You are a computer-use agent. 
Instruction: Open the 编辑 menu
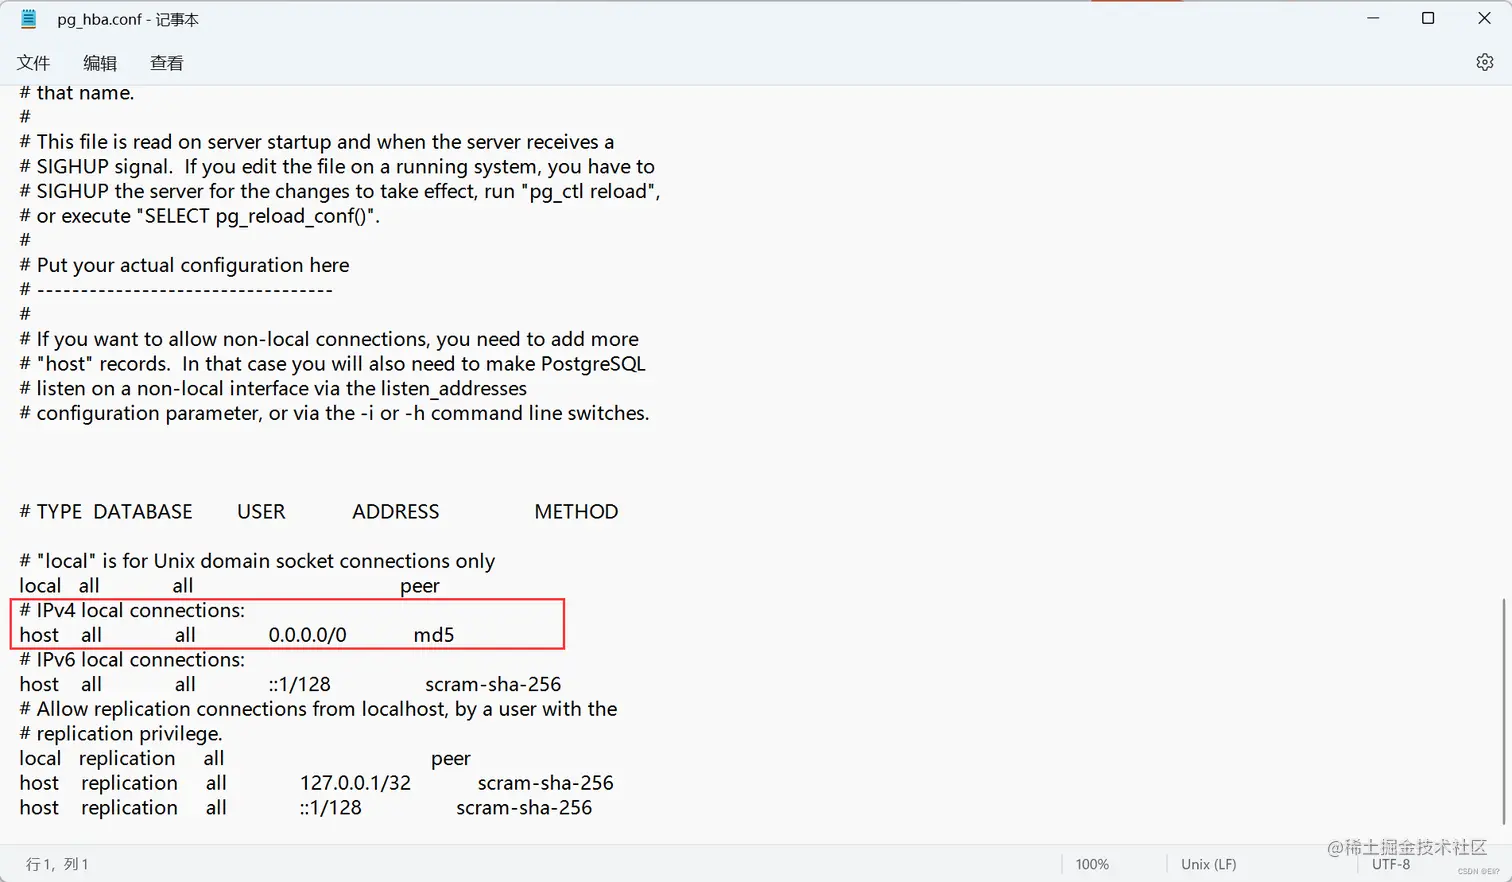pyautogui.click(x=100, y=63)
